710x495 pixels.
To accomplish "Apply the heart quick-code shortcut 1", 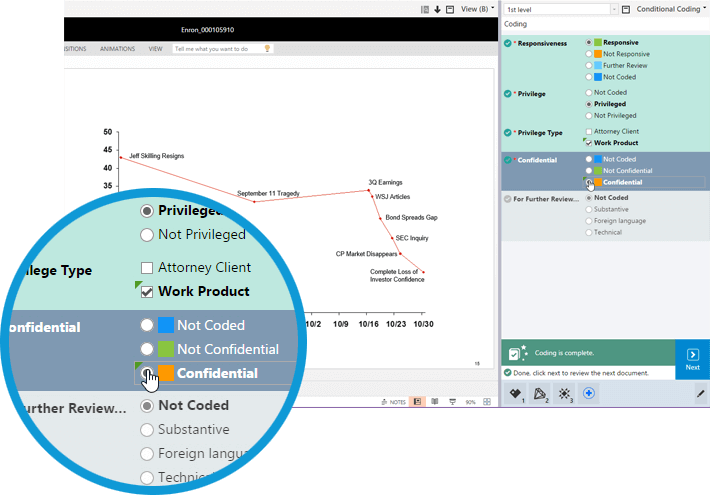I will tap(515, 394).
